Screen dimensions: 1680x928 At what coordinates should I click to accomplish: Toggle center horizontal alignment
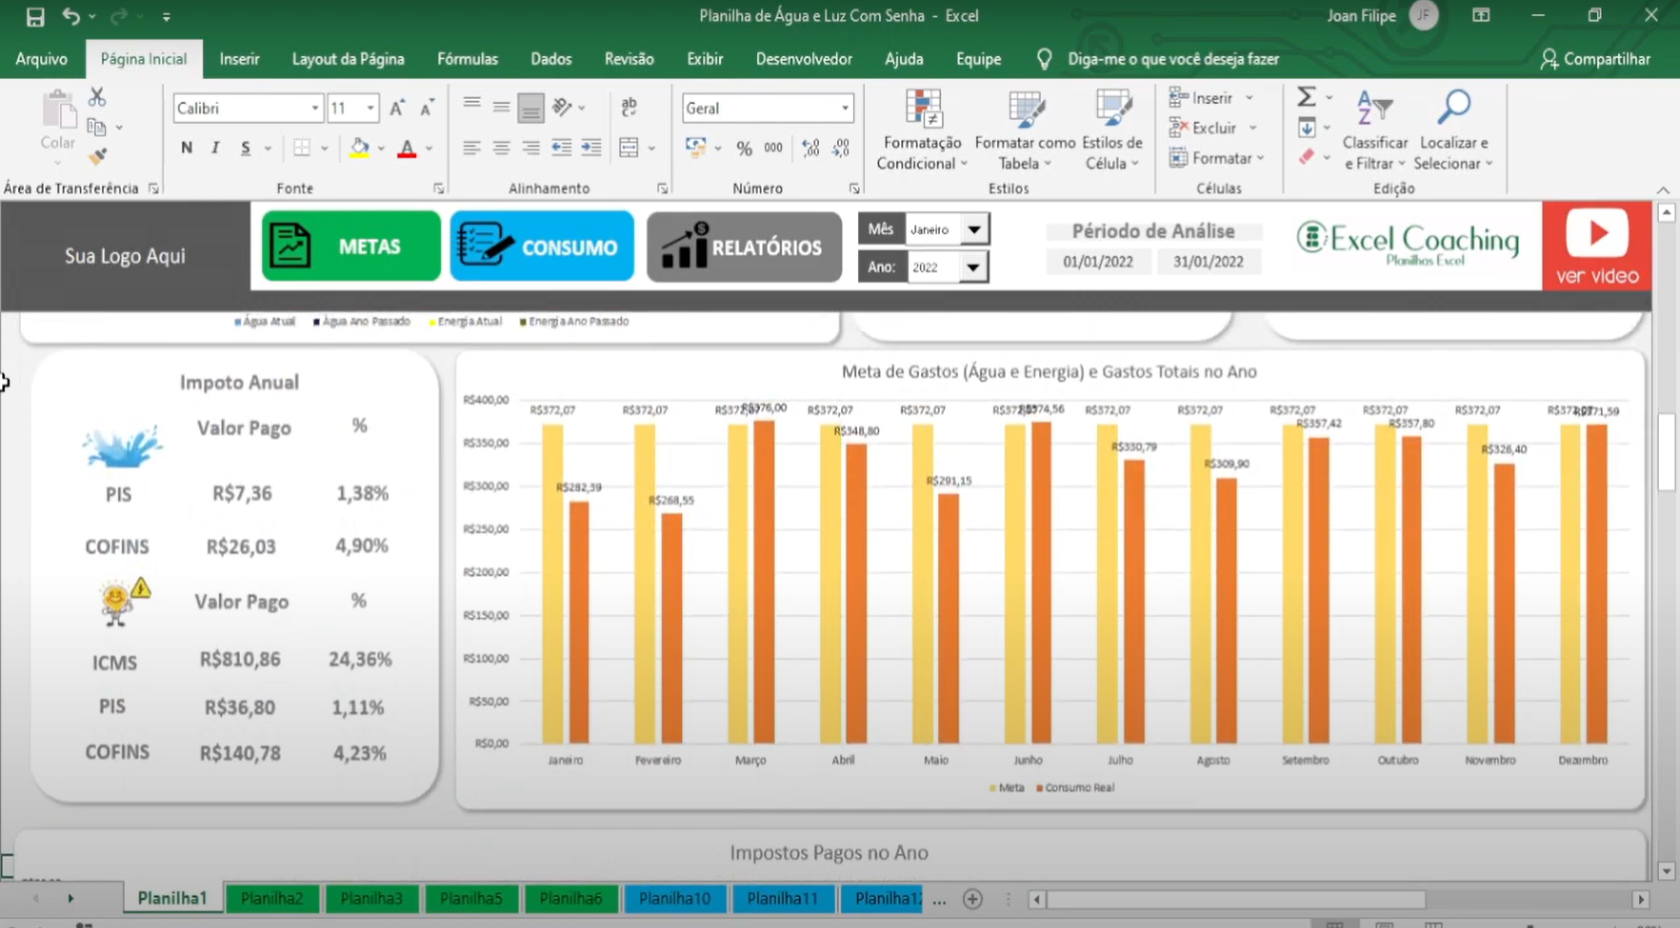(x=502, y=148)
